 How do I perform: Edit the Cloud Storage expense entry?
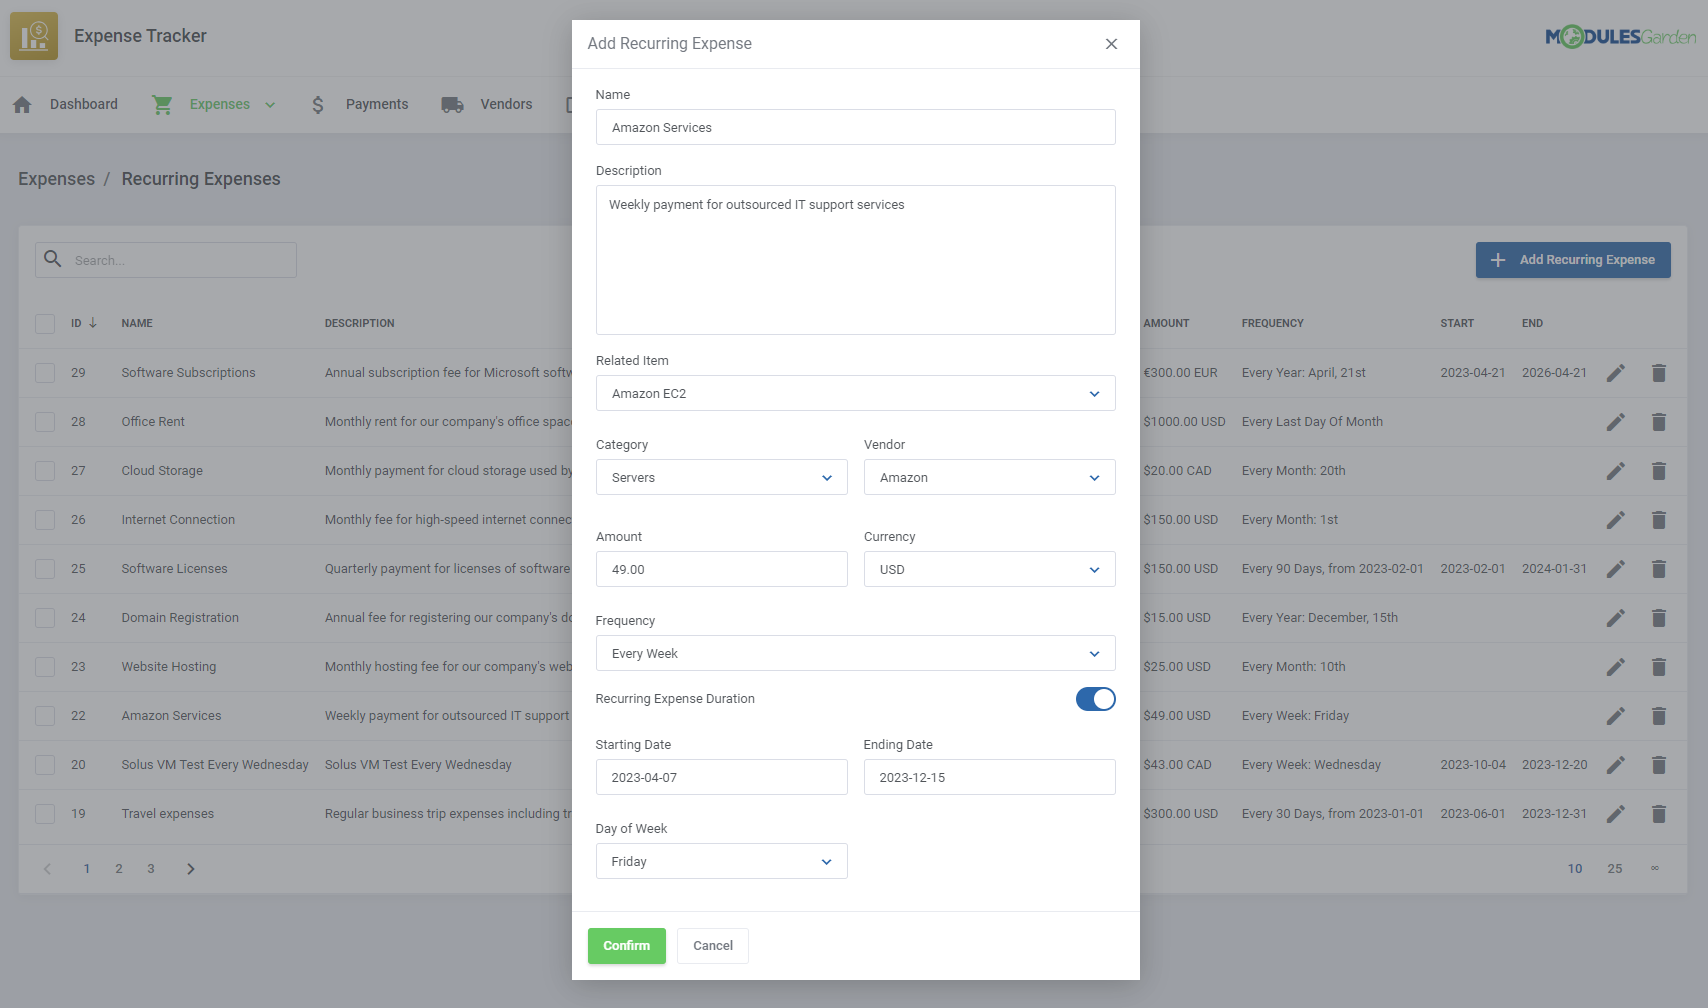pos(1616,470)
